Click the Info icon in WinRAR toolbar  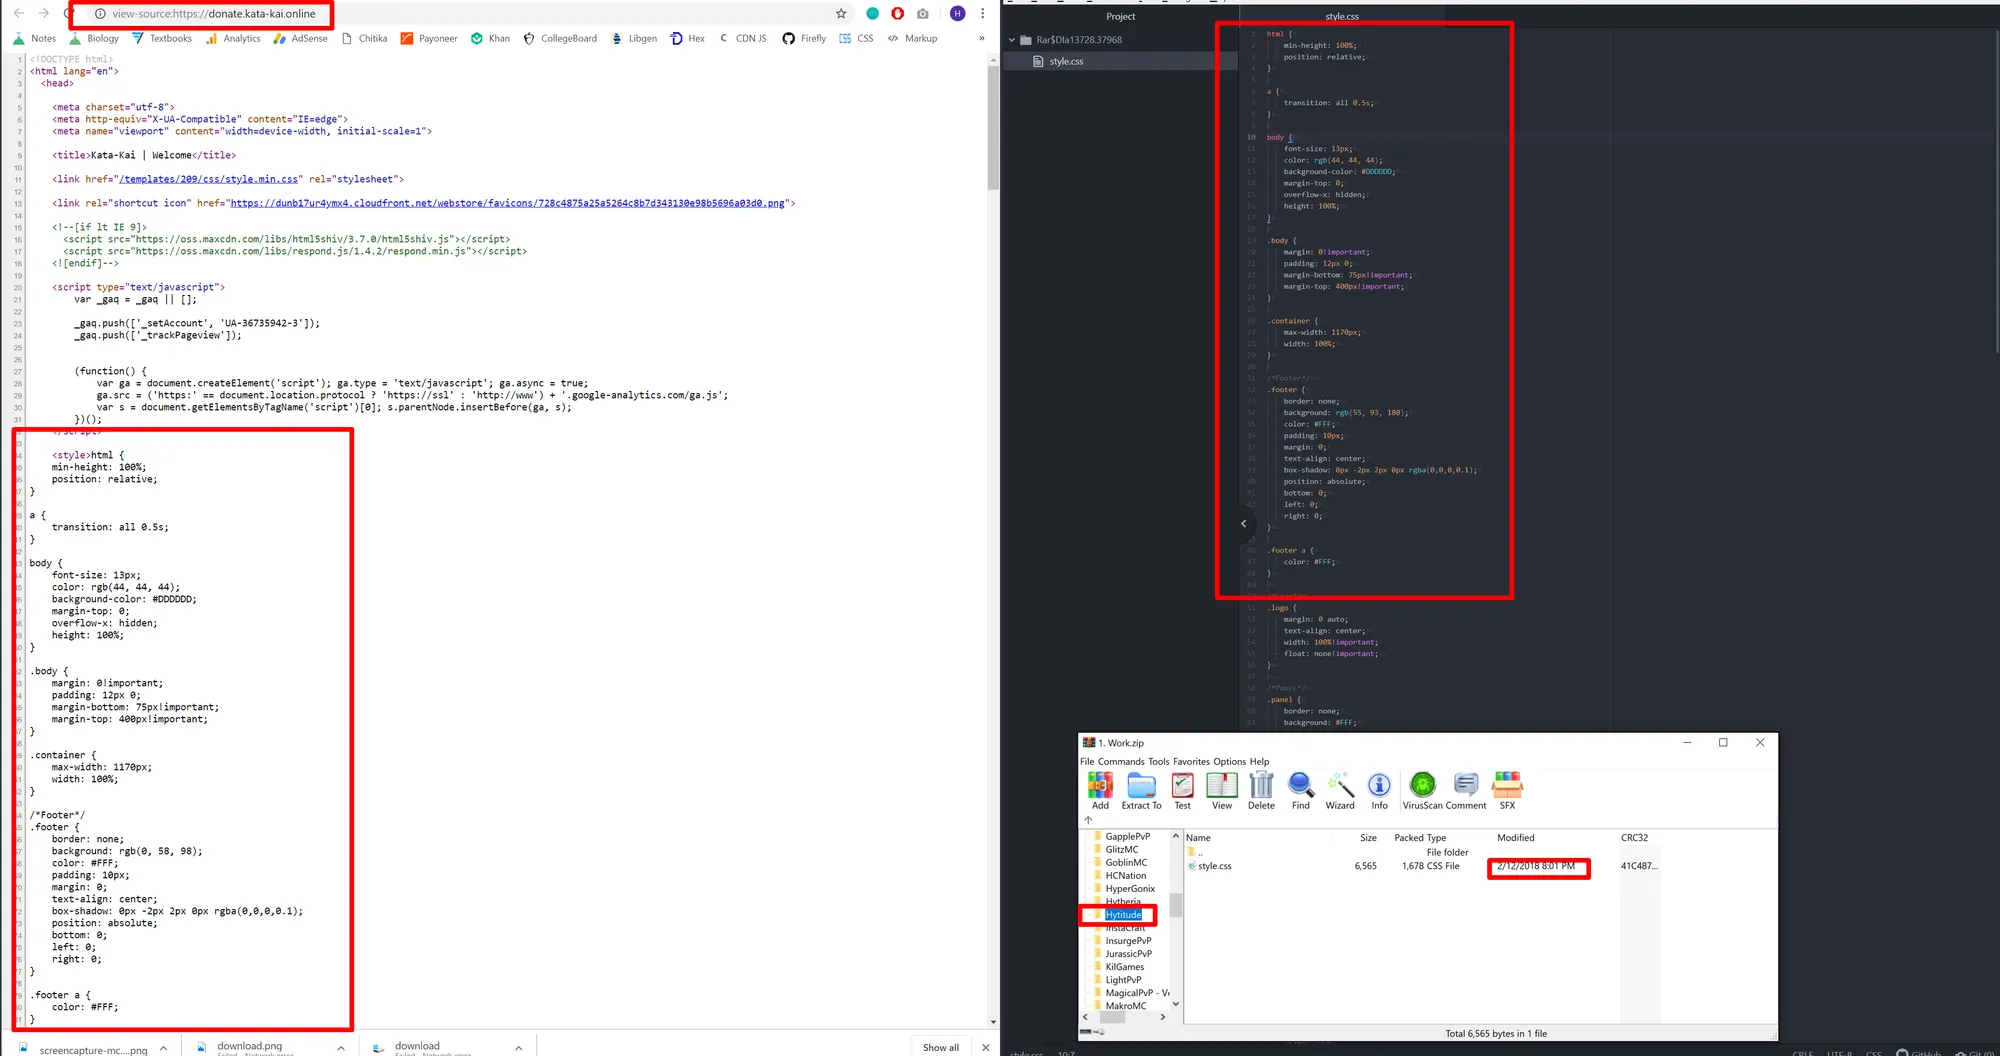pos(1379,787)
